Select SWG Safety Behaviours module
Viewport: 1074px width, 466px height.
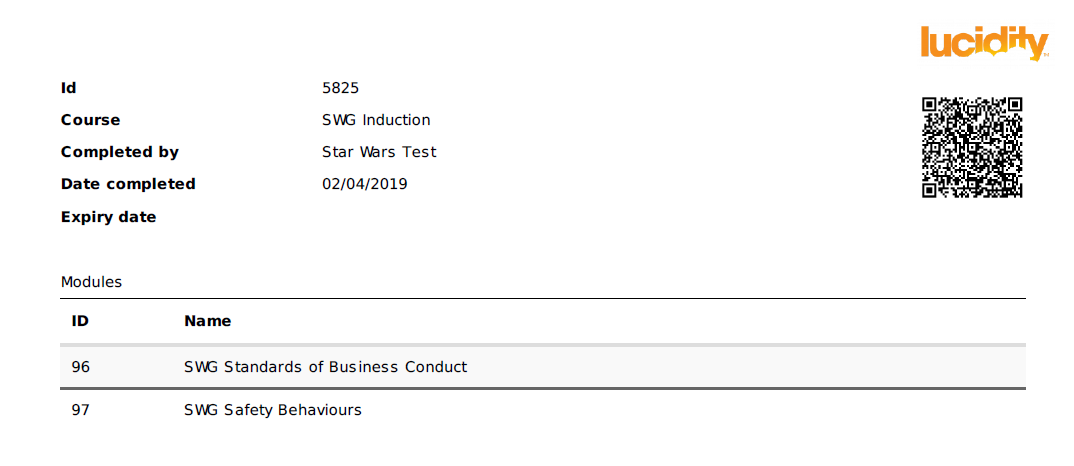click(273, 410)
